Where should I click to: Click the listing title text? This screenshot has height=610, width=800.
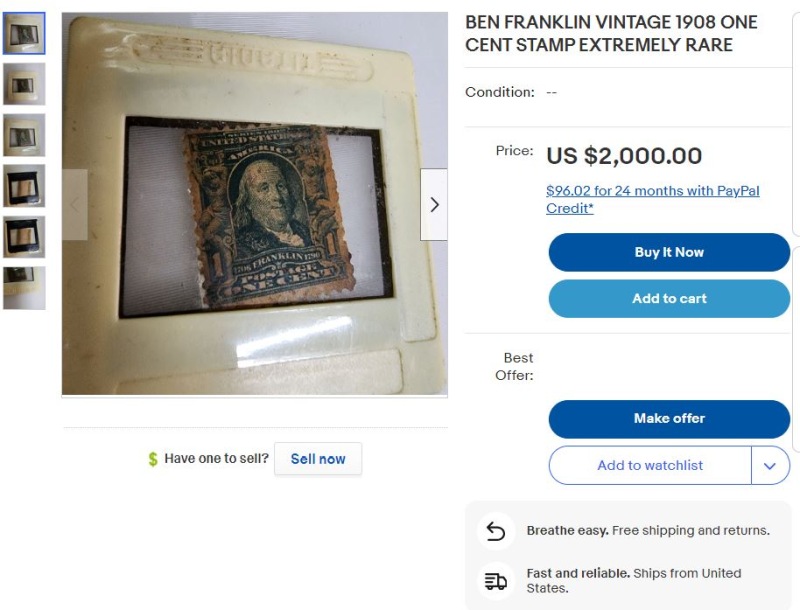point(611,33)
